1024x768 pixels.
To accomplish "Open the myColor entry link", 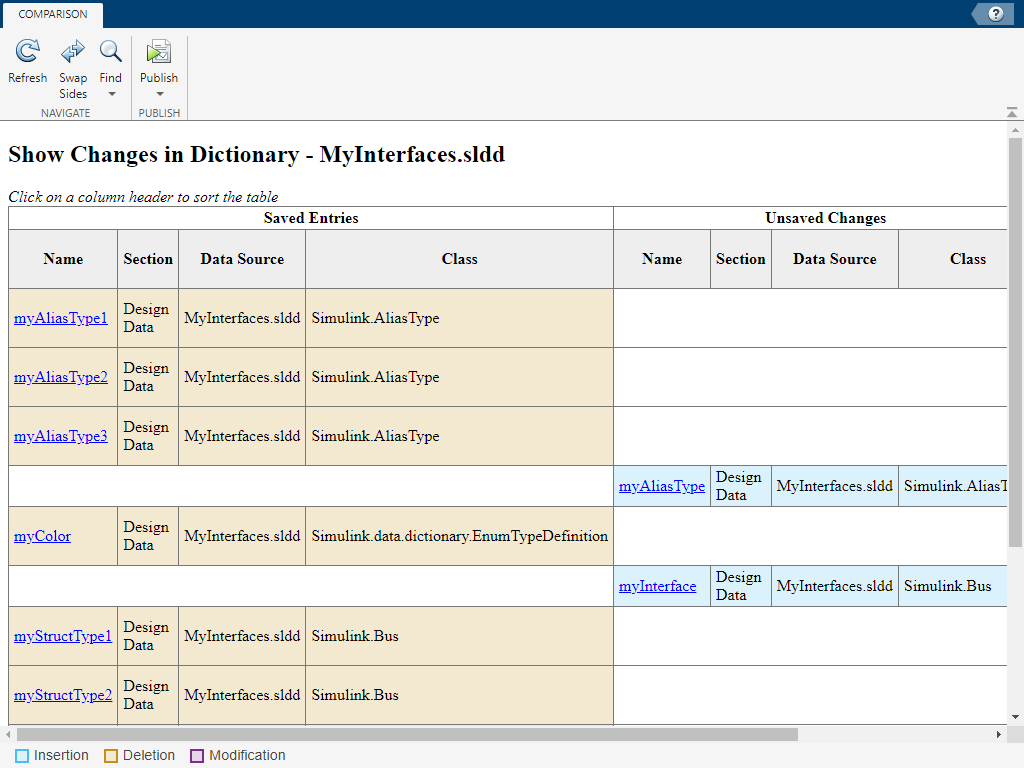I will coord(42,536).
